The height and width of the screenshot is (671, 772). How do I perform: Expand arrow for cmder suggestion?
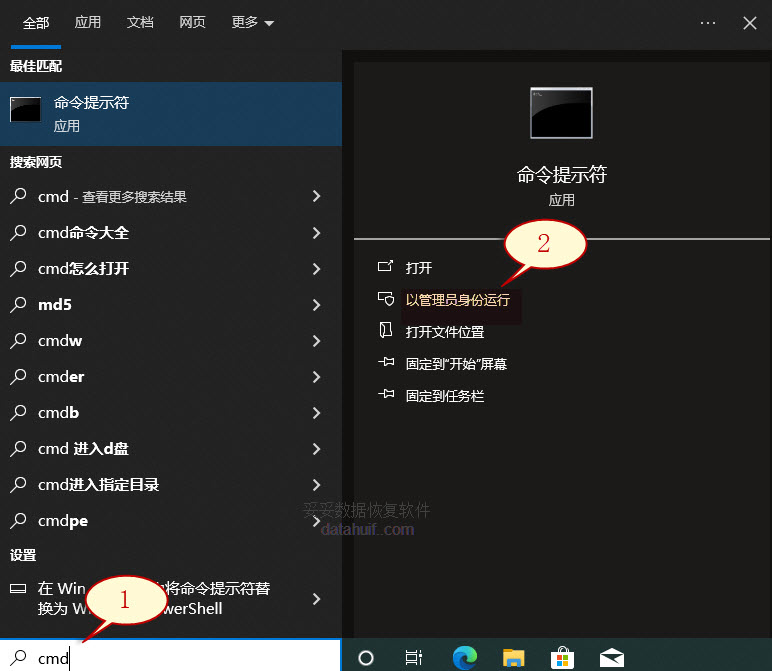[317, 376]
